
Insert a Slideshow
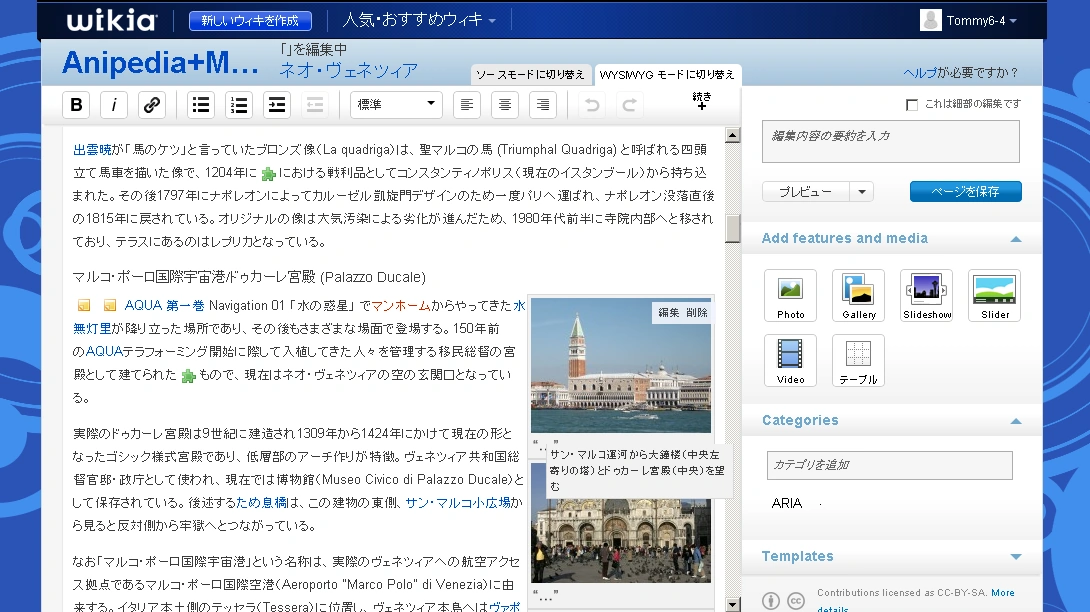pyautogui.click(x=927, y=296)
